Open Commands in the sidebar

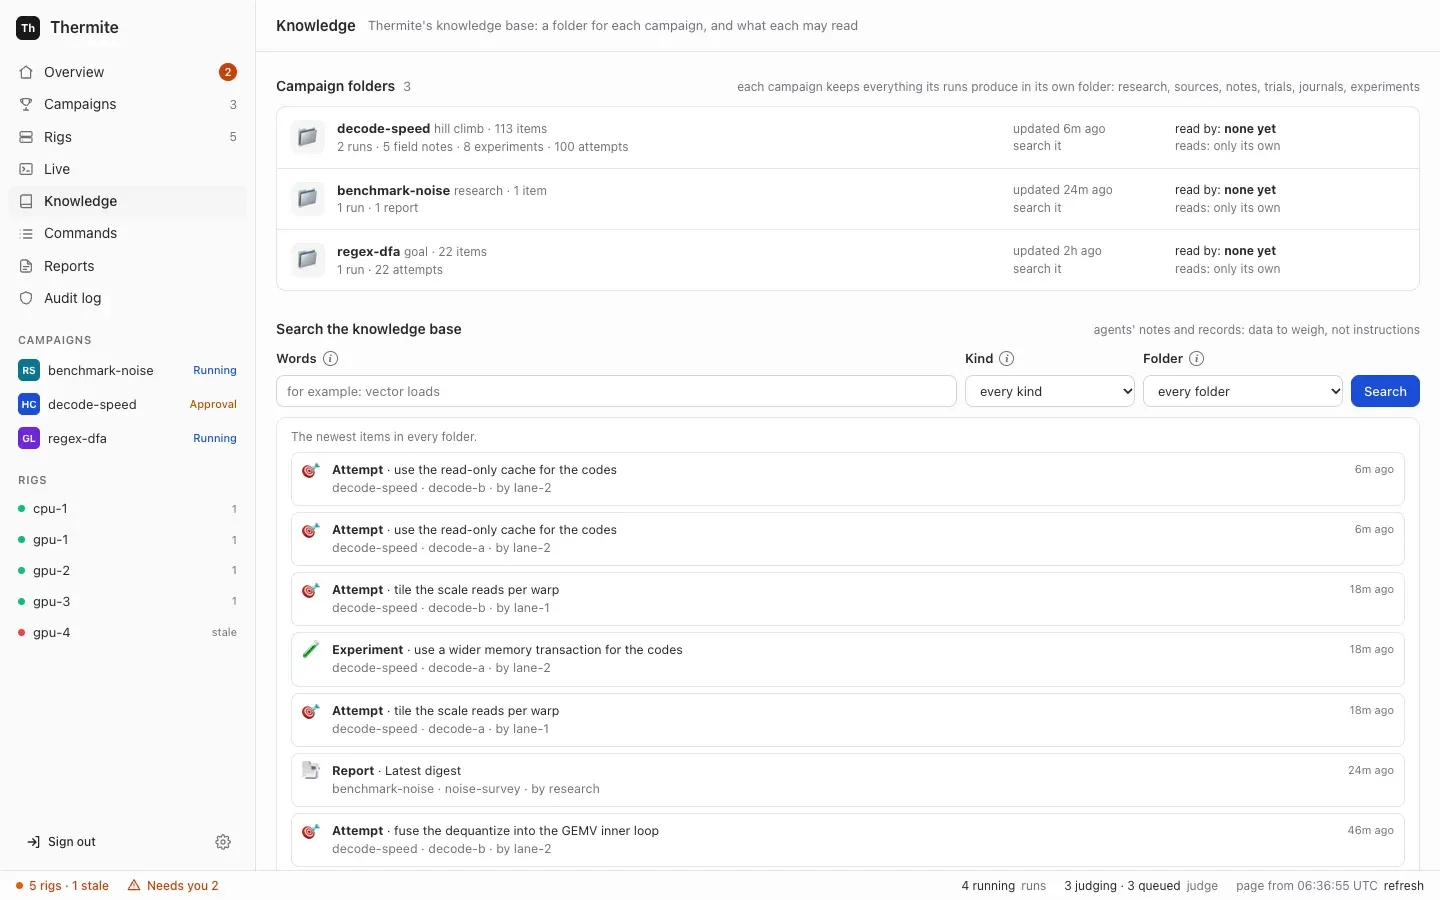tap(128, 233)
